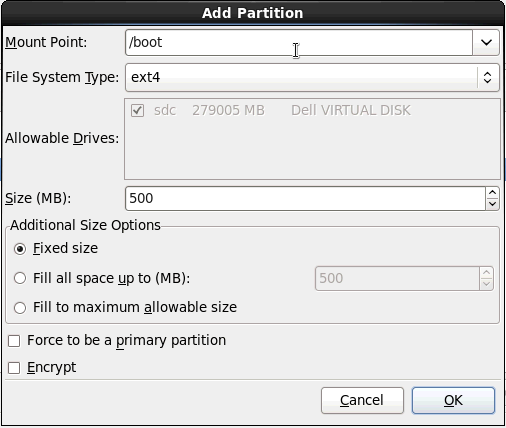The image size is (506, 428).
Task: Click the Fill up to 500 value field
Action: (x=397, y=278)
